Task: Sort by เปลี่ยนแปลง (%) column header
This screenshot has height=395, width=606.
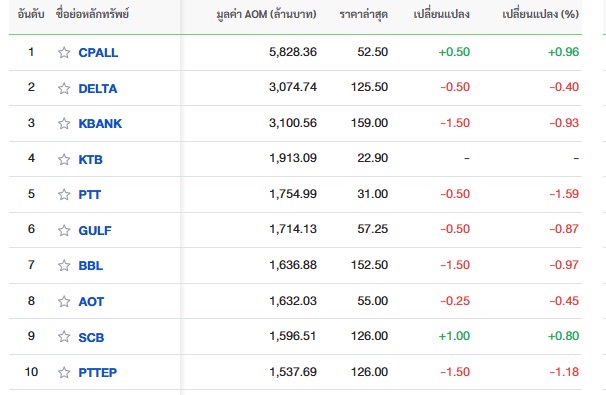Action: click(540, 14)
